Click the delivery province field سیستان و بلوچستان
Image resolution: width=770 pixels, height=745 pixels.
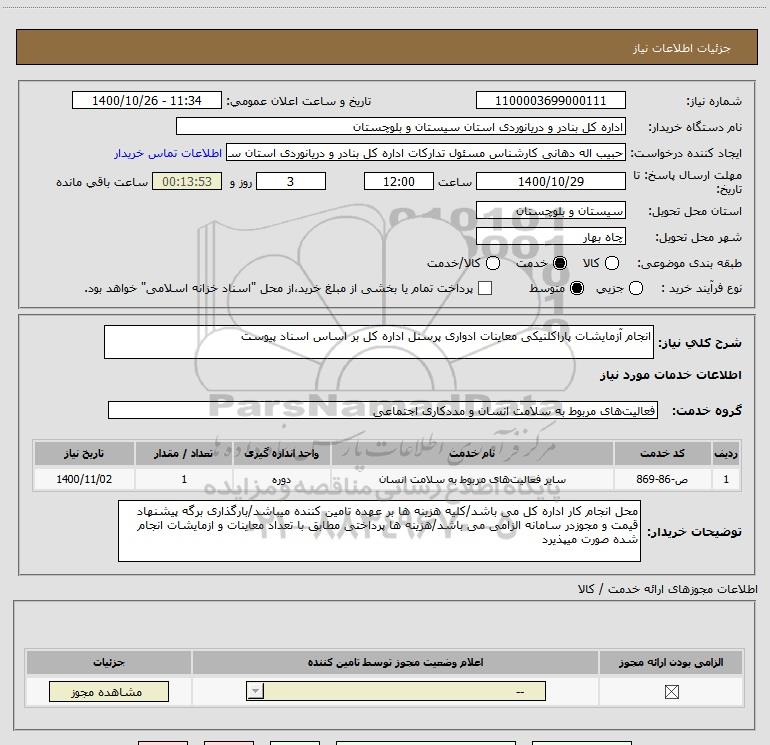click(x=550, y=211)
